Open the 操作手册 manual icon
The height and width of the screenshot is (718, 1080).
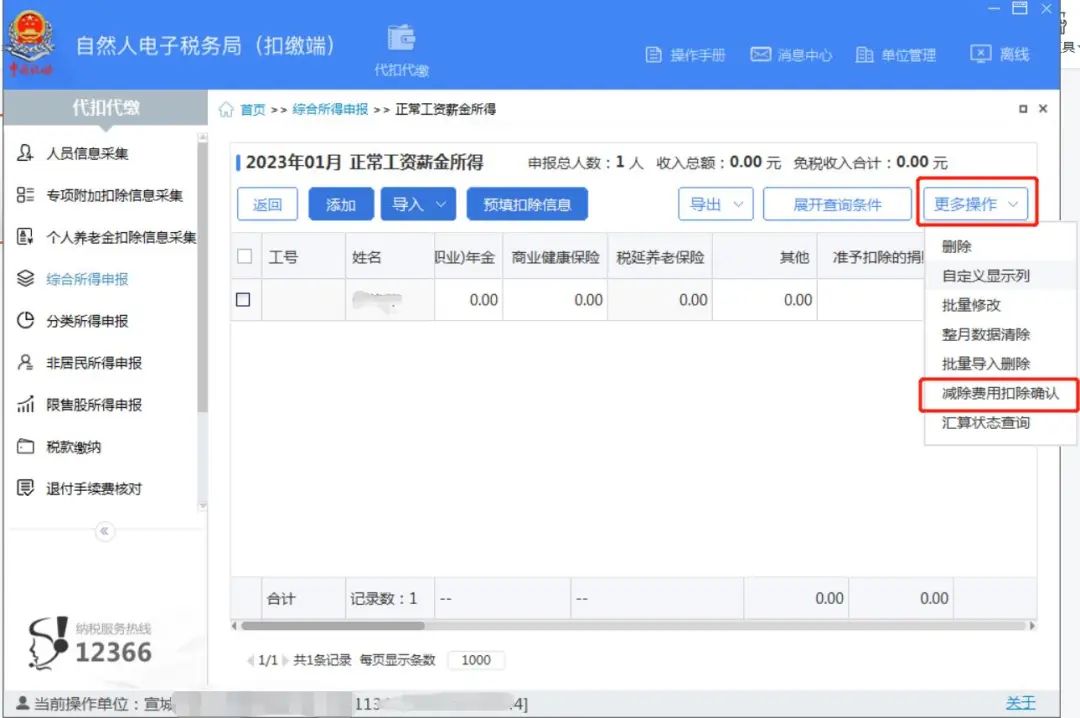[x=653, y=55]
